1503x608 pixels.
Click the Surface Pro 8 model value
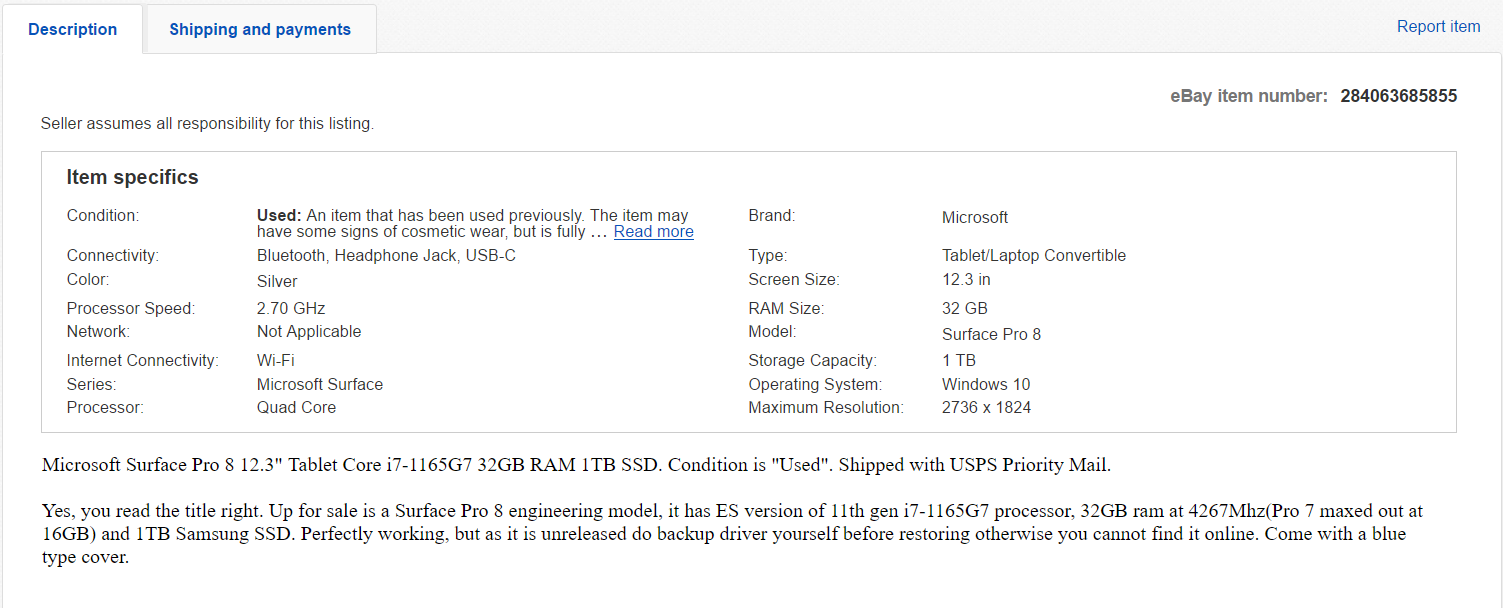[x=991, y=334]
